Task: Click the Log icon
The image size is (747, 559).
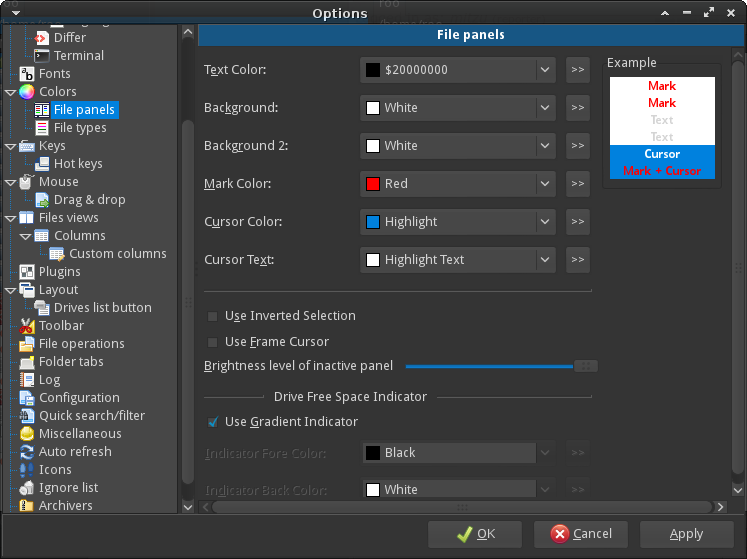Action: 27,380
